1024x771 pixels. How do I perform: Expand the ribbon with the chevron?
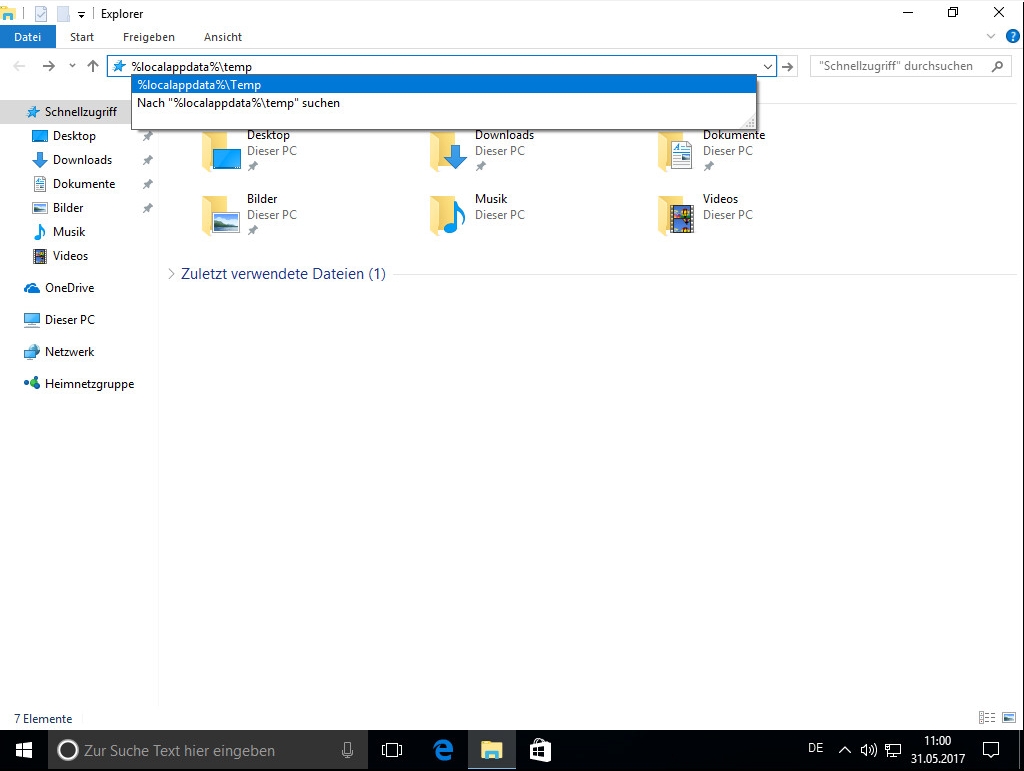tap(991, 37)
